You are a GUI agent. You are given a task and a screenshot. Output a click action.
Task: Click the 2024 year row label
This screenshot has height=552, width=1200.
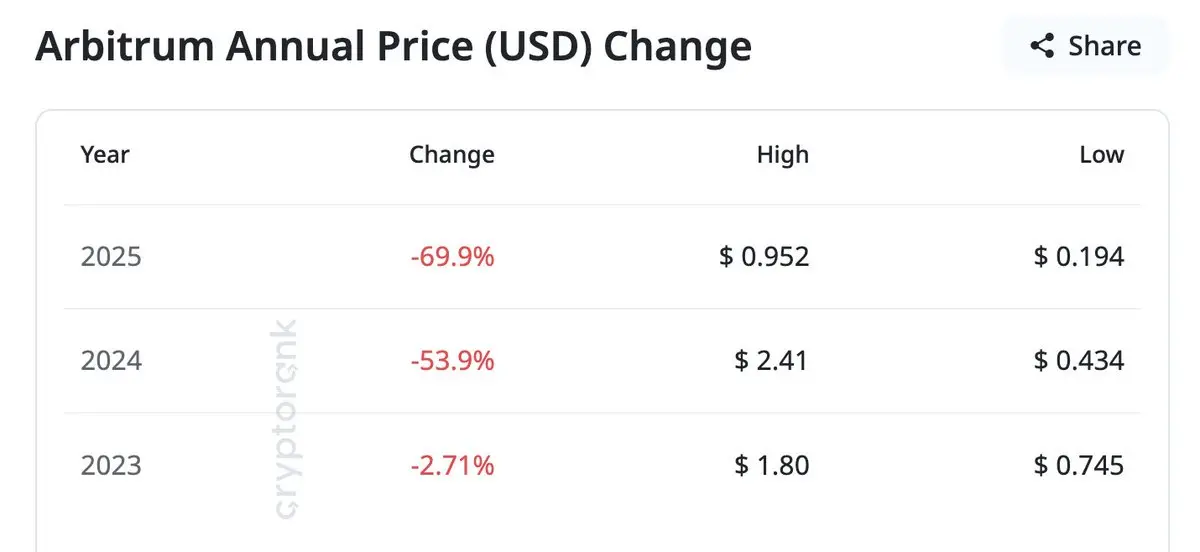click(111, 360)
